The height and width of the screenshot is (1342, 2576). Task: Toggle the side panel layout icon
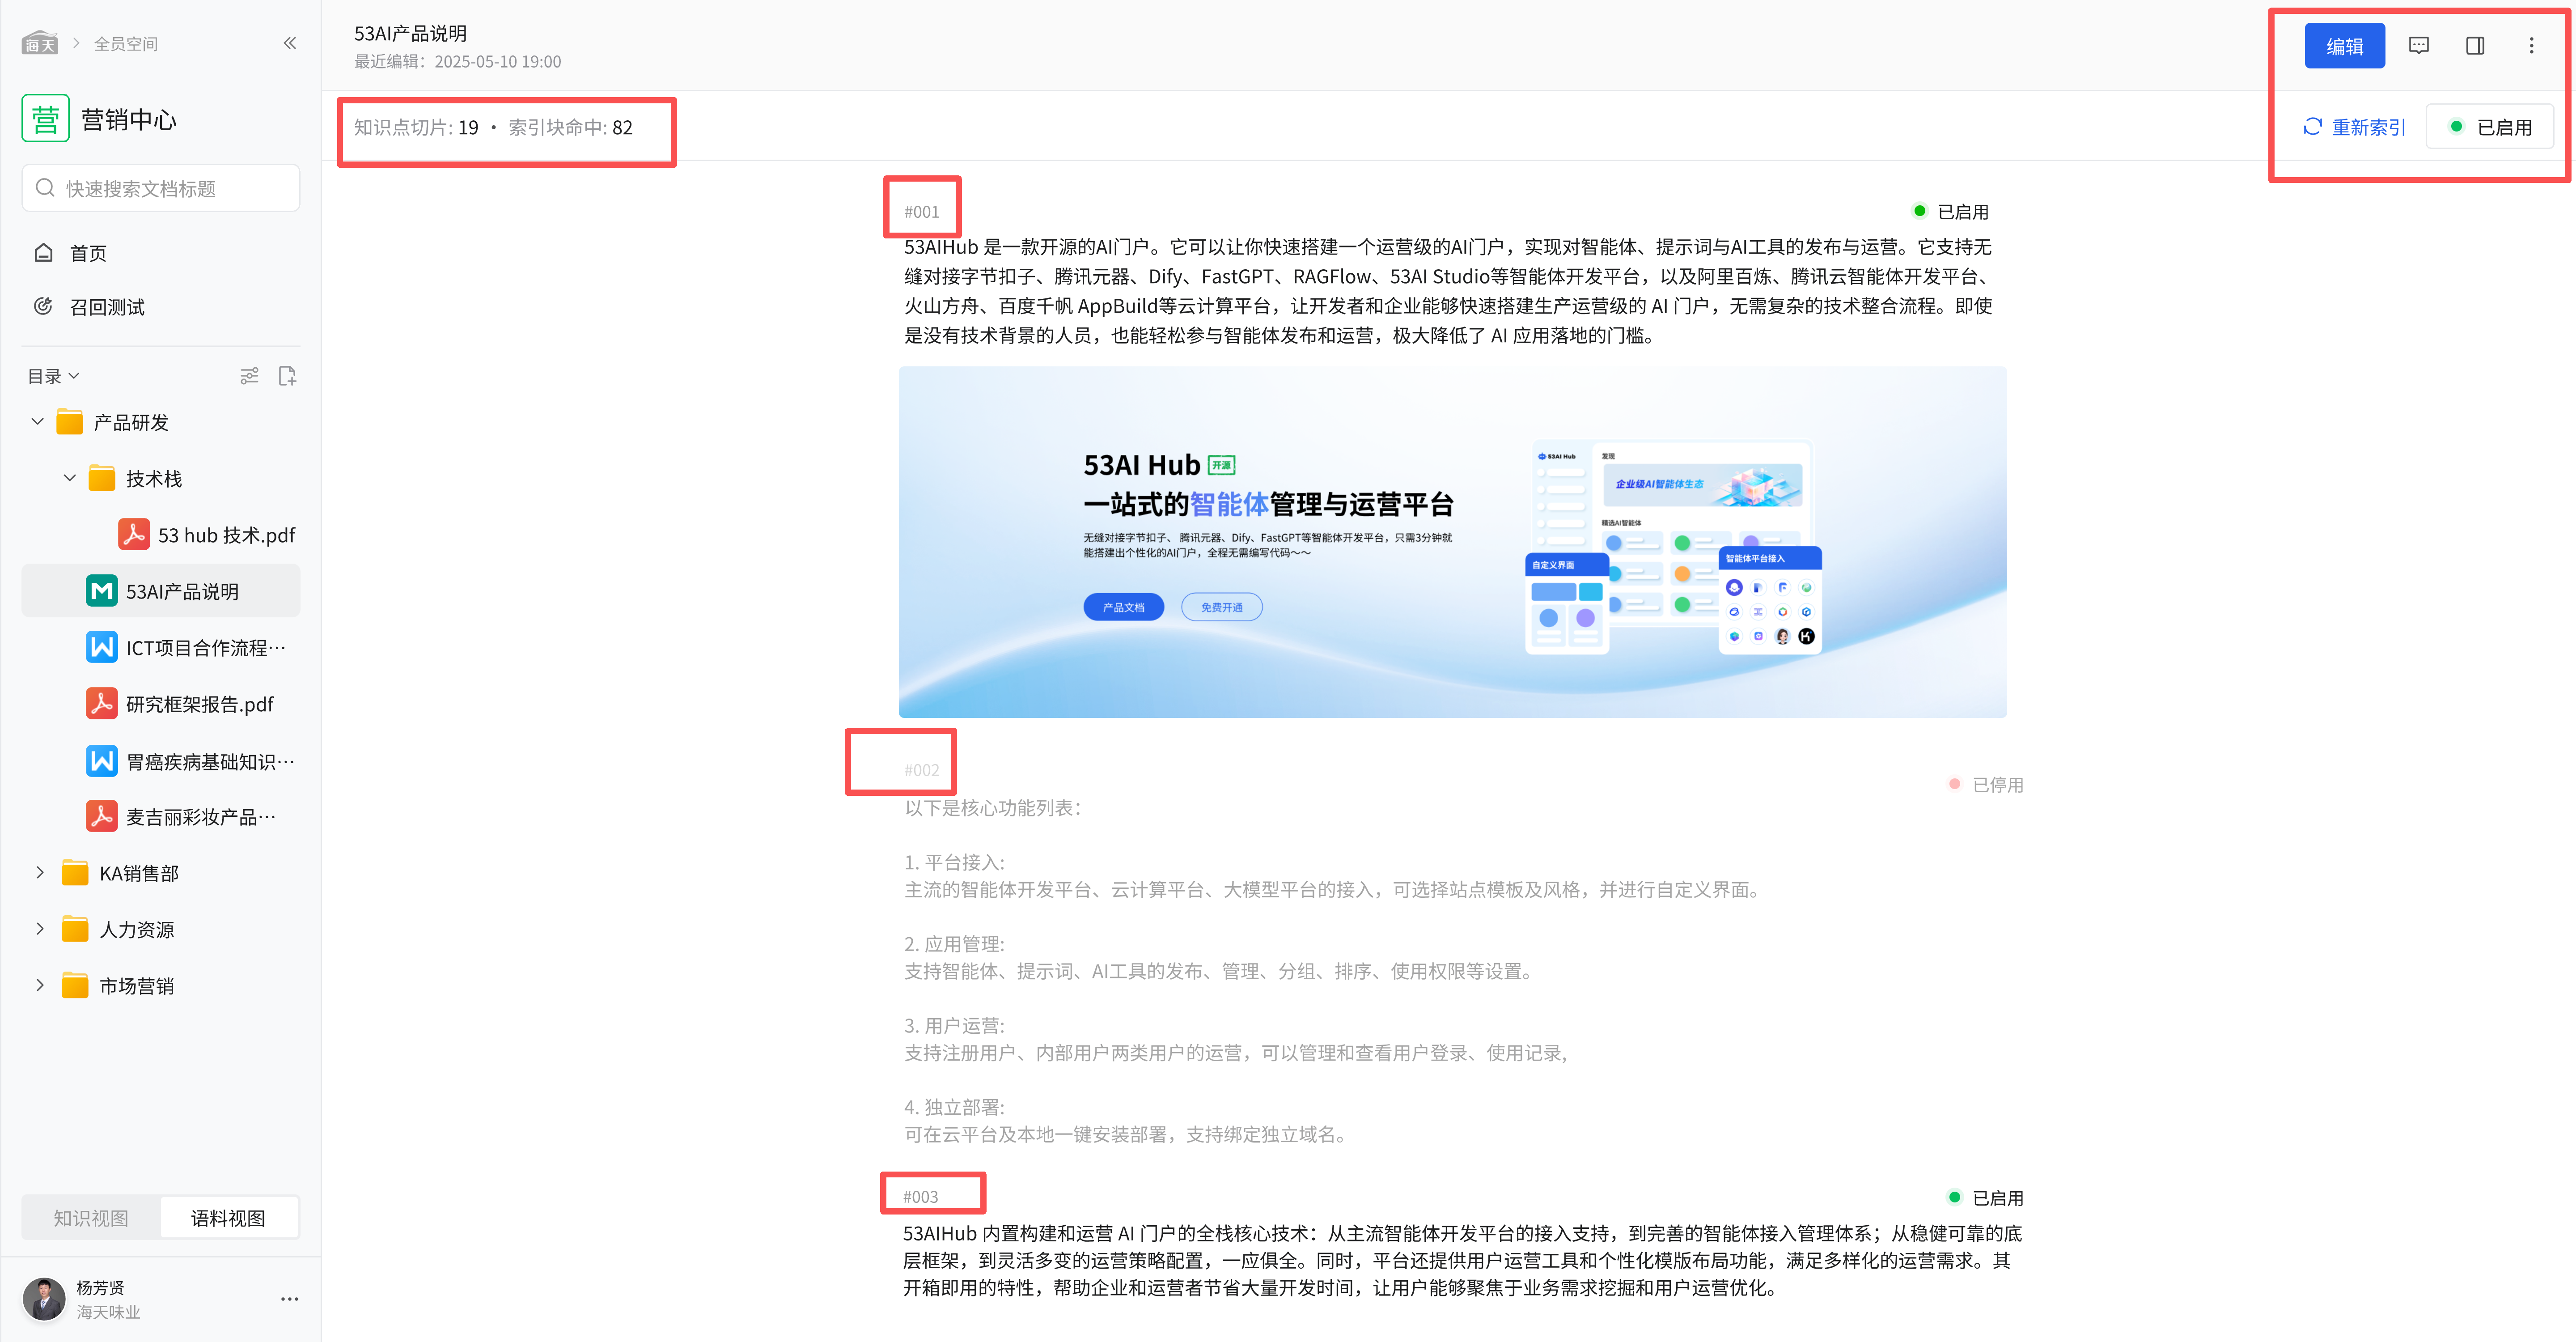pyautogui.click(x=2475, y=46)
